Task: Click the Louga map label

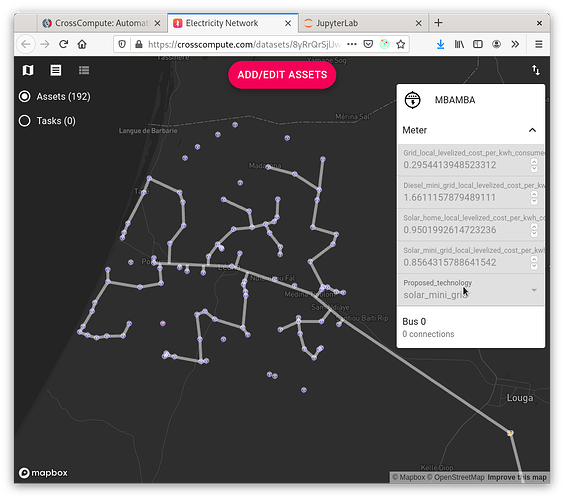Action: click(x=520, y=398)
